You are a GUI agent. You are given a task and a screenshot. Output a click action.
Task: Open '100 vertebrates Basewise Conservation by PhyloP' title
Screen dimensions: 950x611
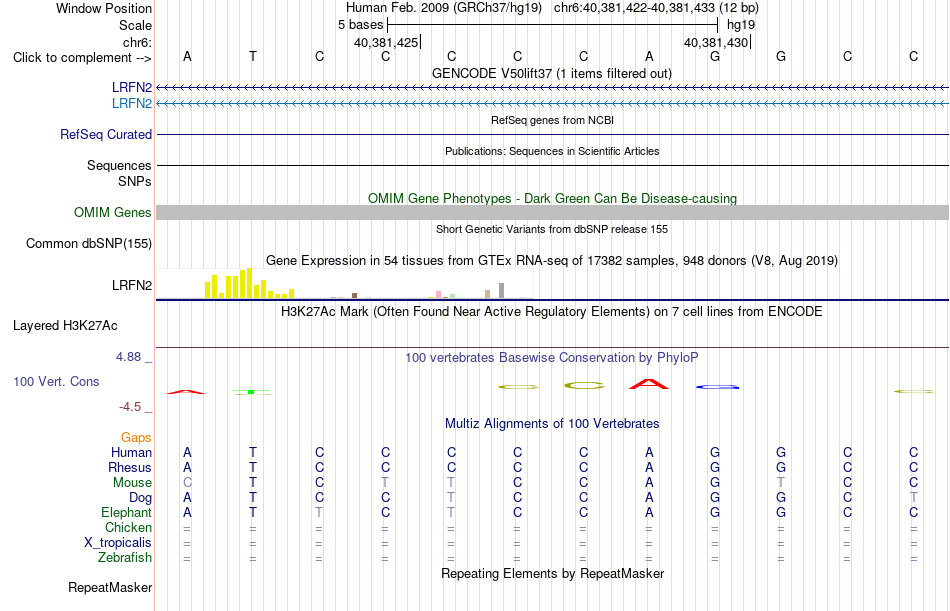[x=552, y=358]
